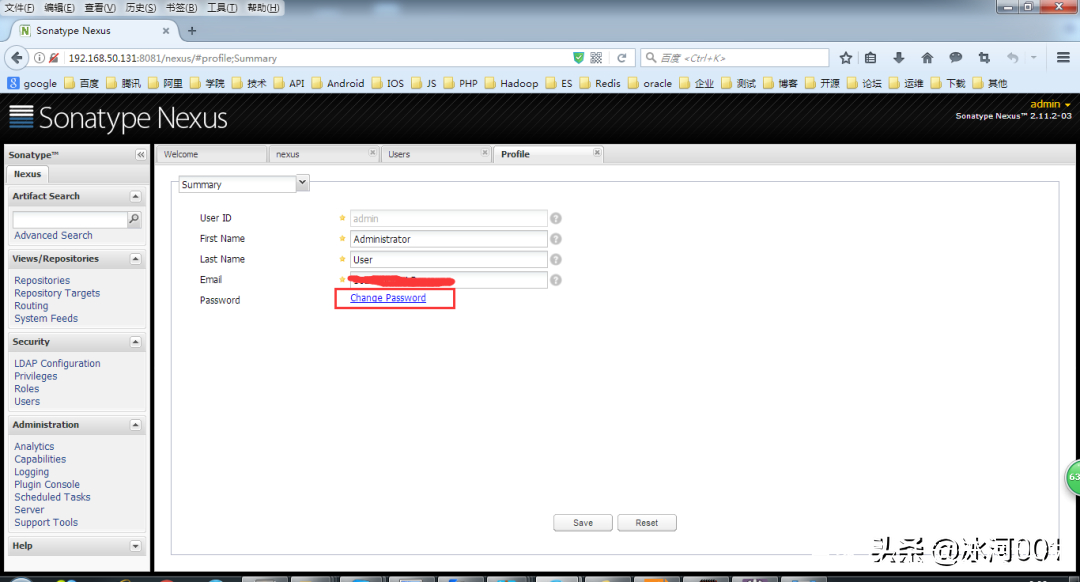This screenshot has height=582, width=1080.
Task: Collapse the Security section
Action: [x=136, y=342]
